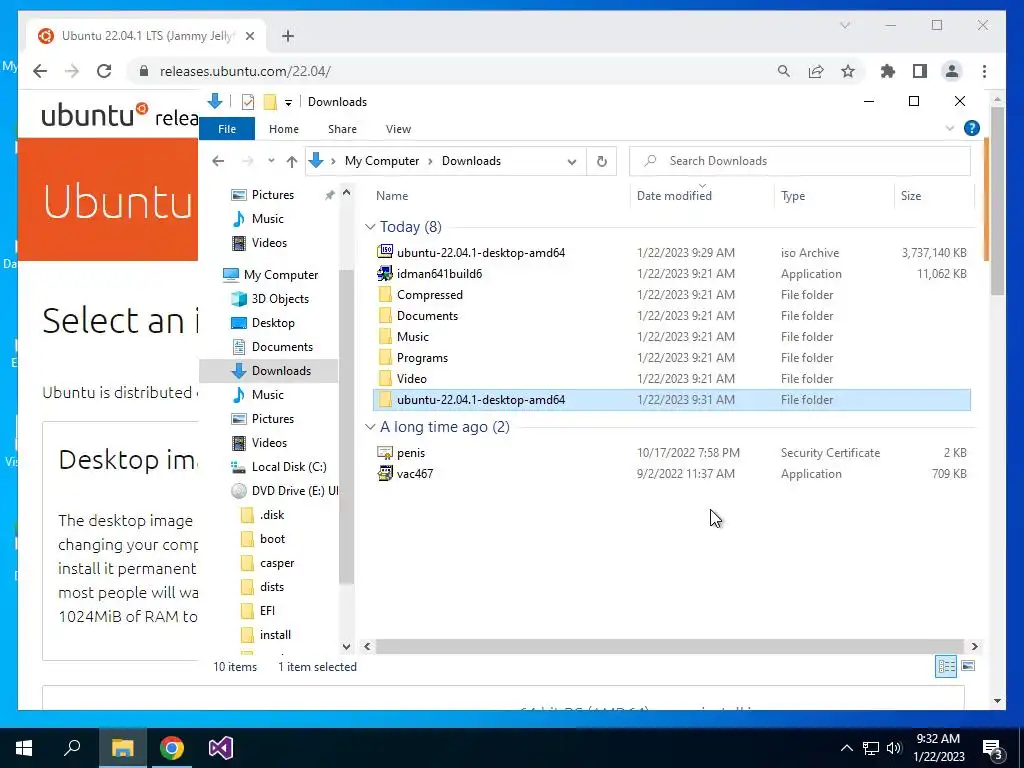This screenshot has width=1024, height=768.
Task: Open taskbar search magnifier
Action: [72, 748]
